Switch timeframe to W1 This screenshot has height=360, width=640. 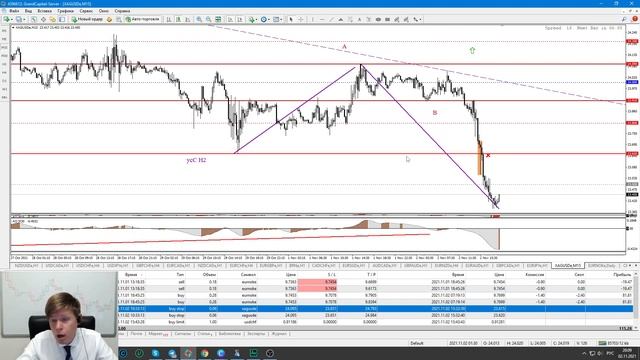click(4, 89)
